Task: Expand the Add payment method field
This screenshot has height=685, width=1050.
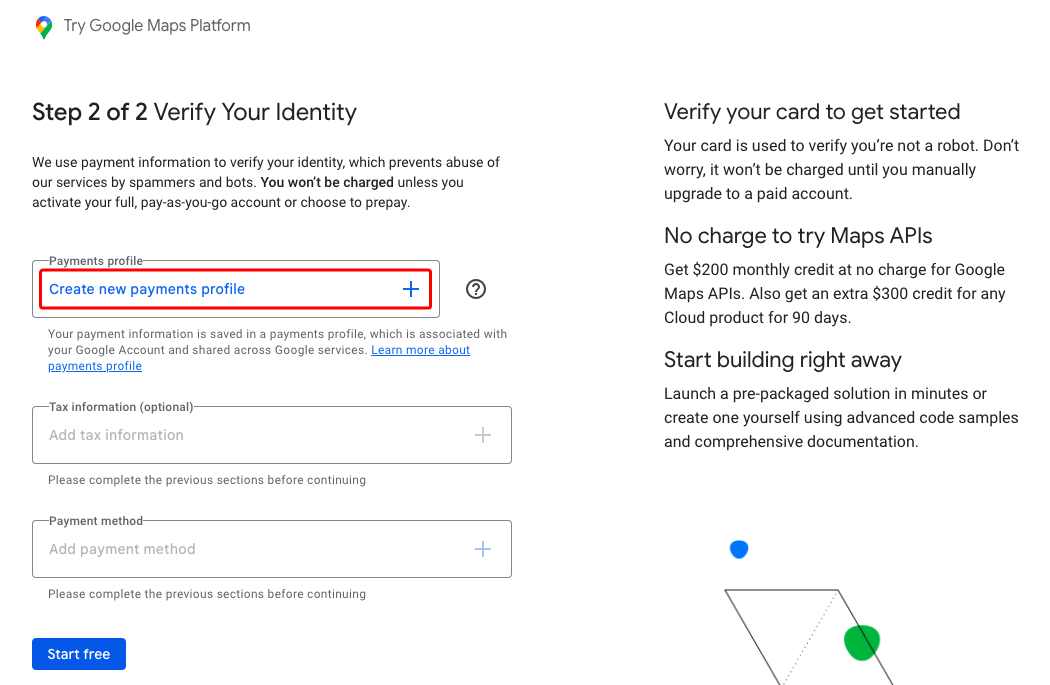Action: pyautogui.click(x=272, y=549)
